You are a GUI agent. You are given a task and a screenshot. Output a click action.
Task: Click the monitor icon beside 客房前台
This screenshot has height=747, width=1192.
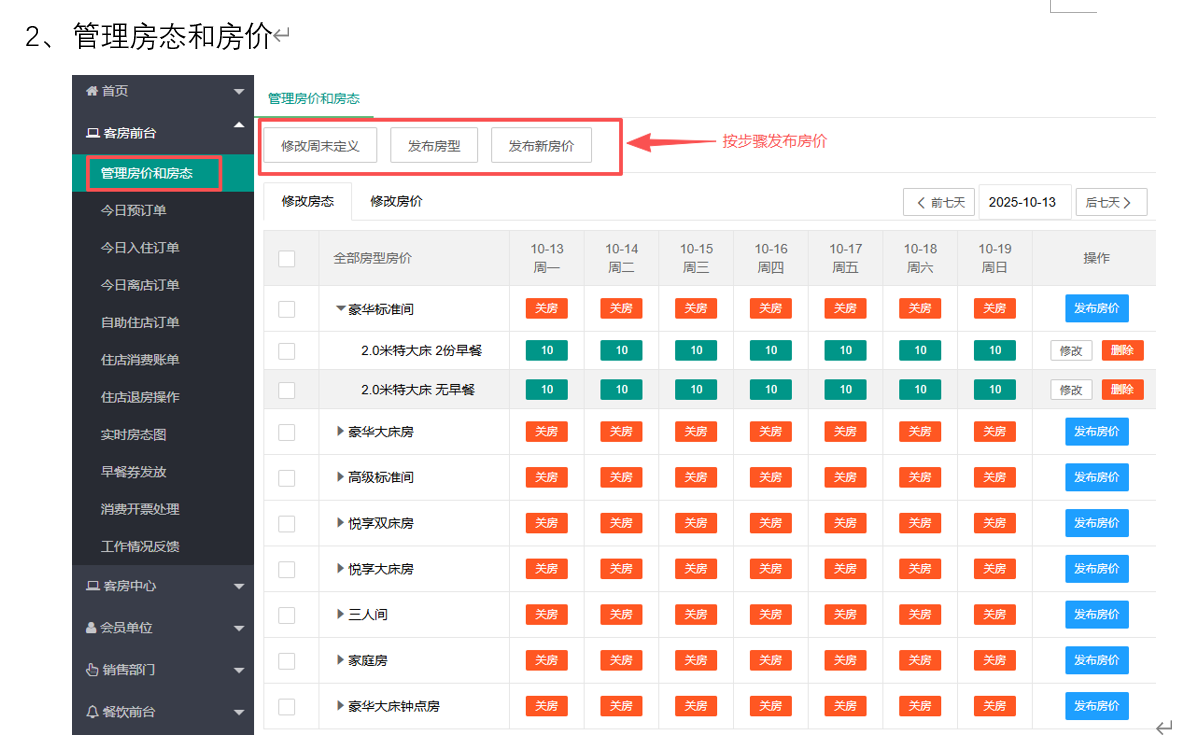[93, 133]
